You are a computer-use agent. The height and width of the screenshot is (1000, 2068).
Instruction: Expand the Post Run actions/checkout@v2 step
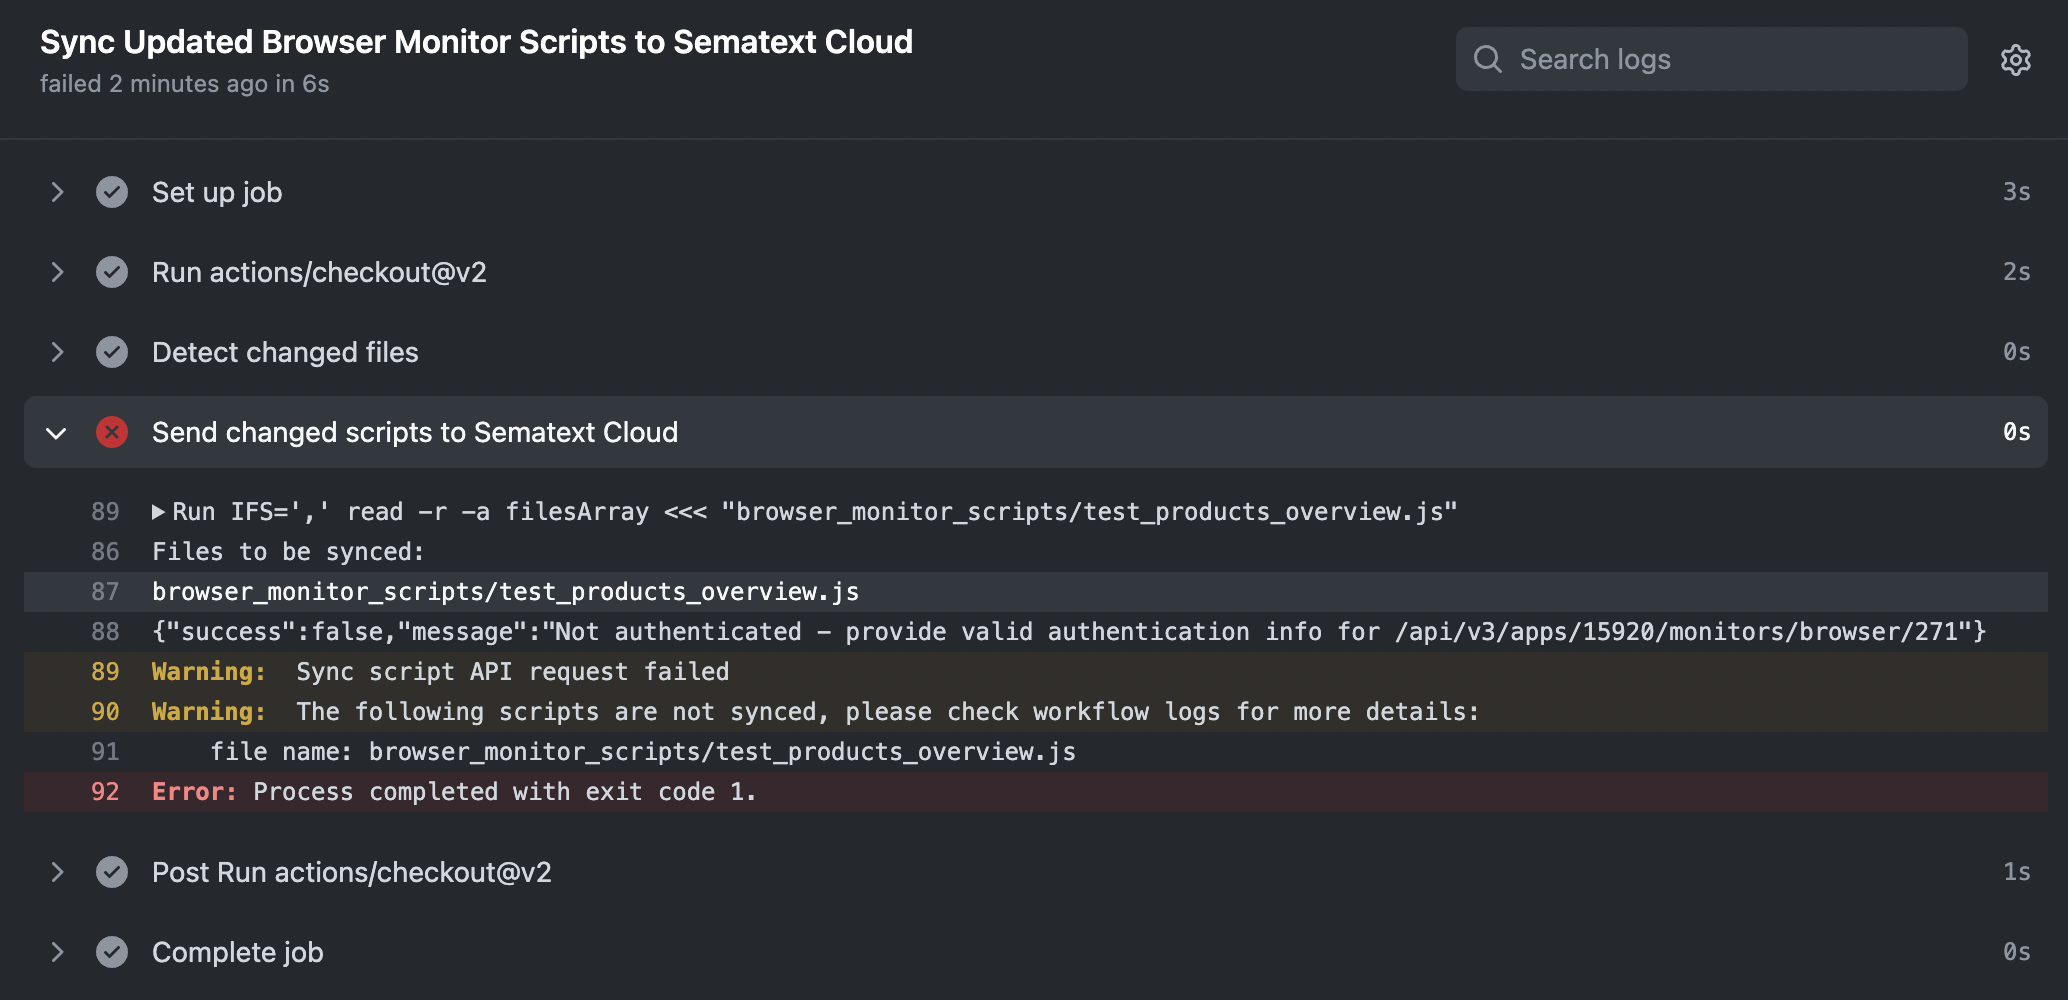(57, 872)
